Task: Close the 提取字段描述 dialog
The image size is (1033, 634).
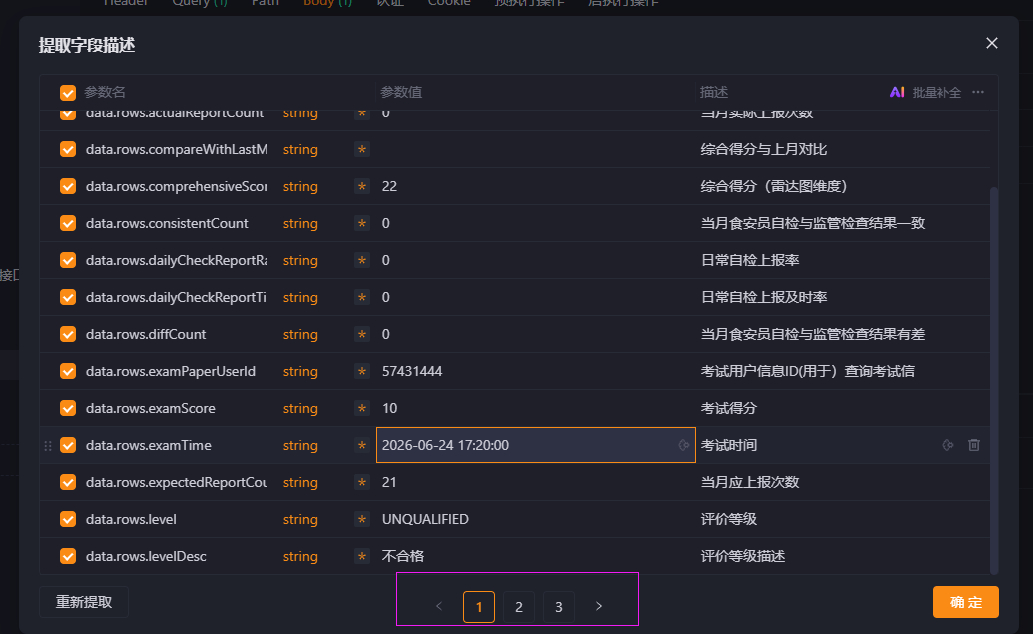Action: click(991, 43)
